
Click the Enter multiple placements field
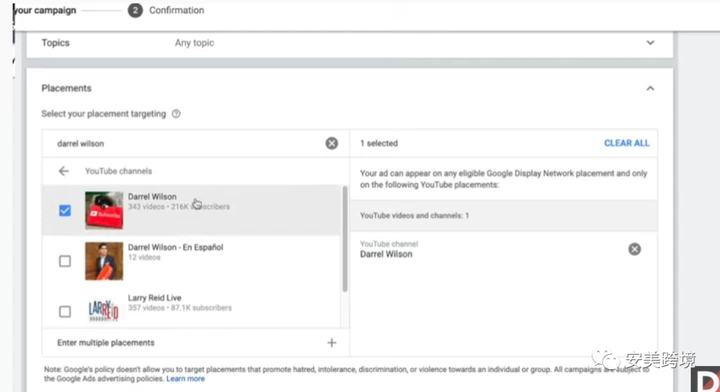(x=196, y=343)
